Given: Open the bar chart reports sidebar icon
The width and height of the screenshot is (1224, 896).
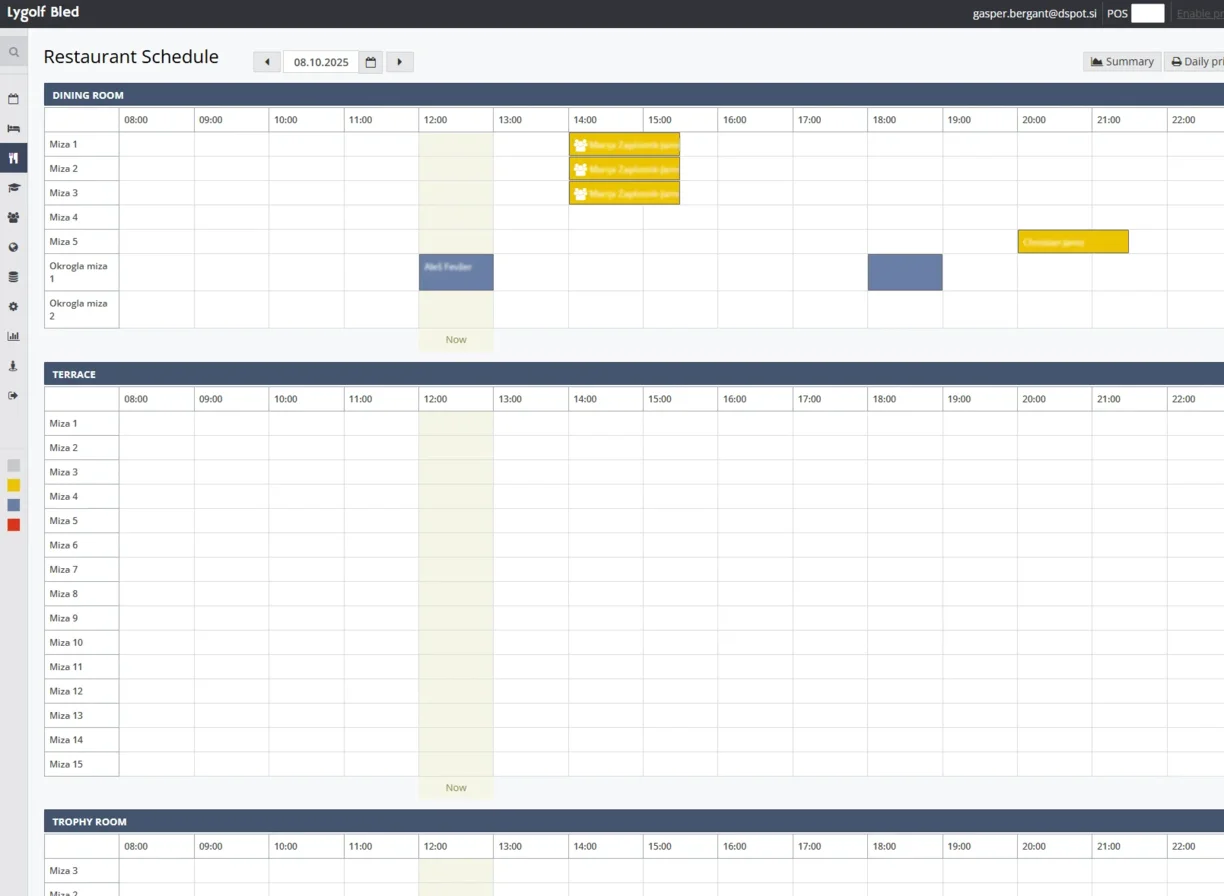Looking at the screenshot, I should pos(14,336).
